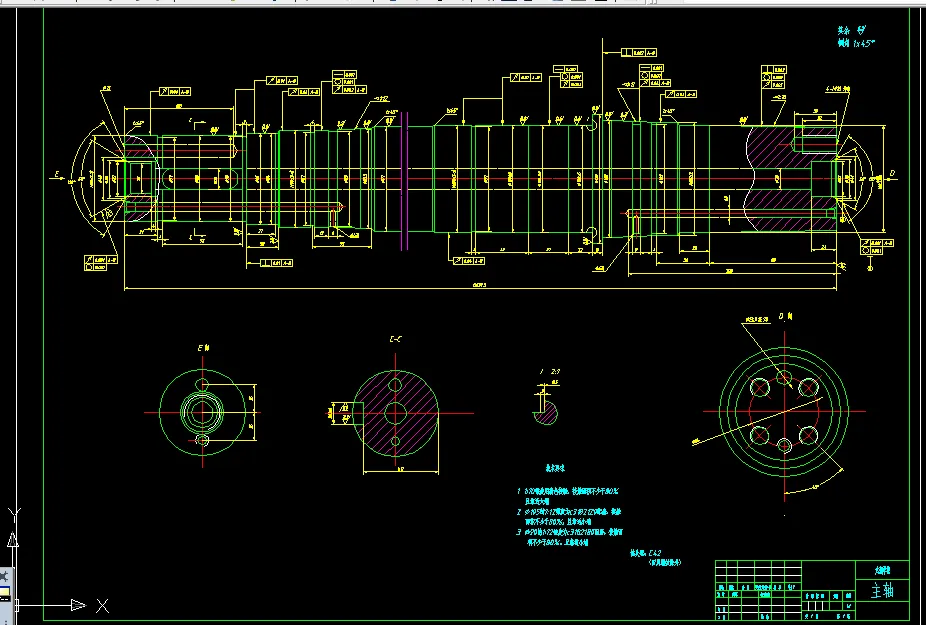The image size is (926, 625).
Task: Select technical requirement note number 1
Action: (568, 495)
